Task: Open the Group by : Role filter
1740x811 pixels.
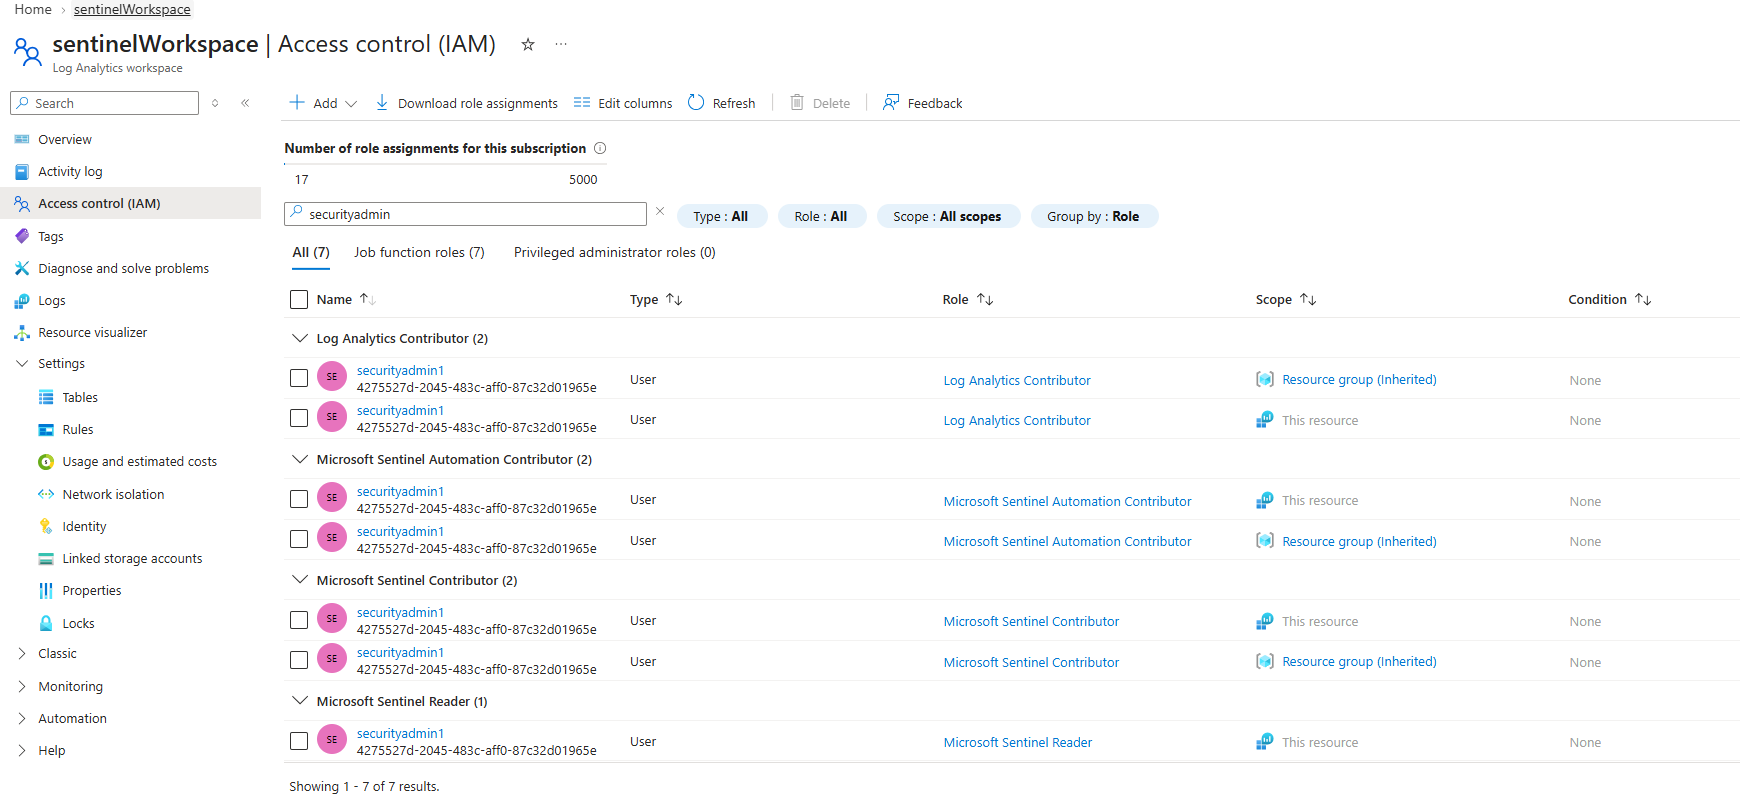Action: [1094, 216]
